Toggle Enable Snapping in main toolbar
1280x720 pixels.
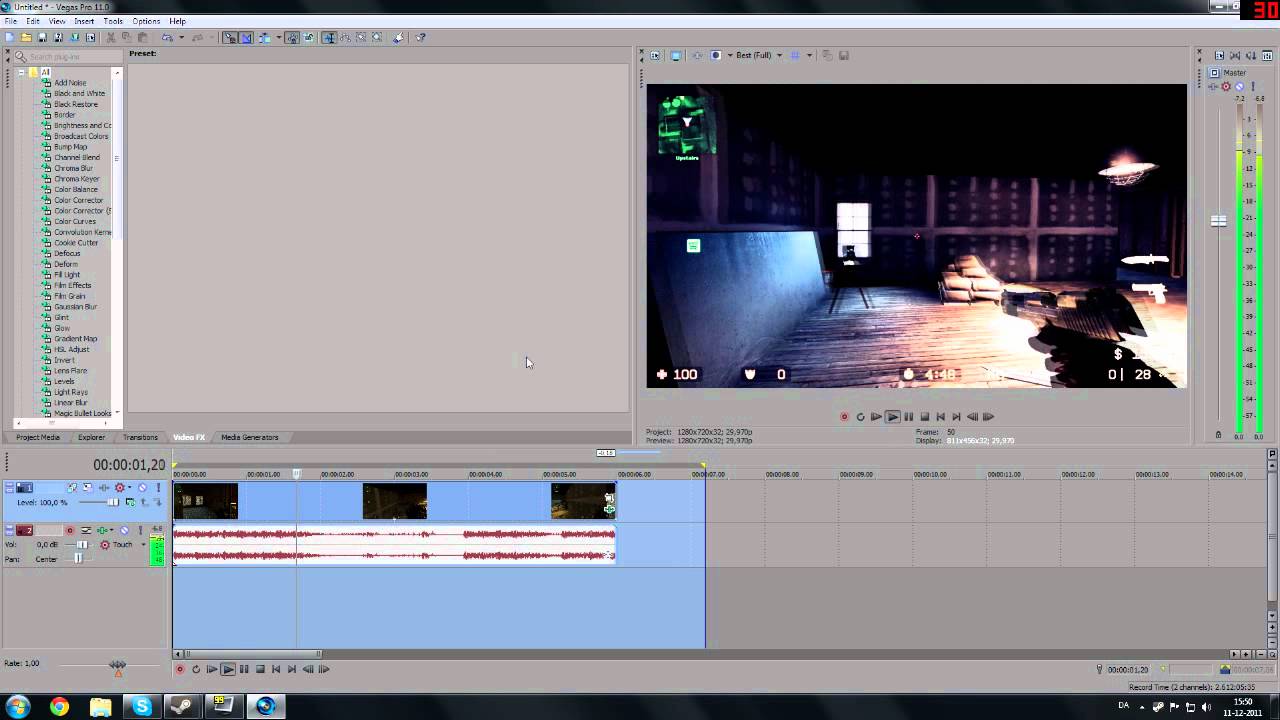point(230,38)
